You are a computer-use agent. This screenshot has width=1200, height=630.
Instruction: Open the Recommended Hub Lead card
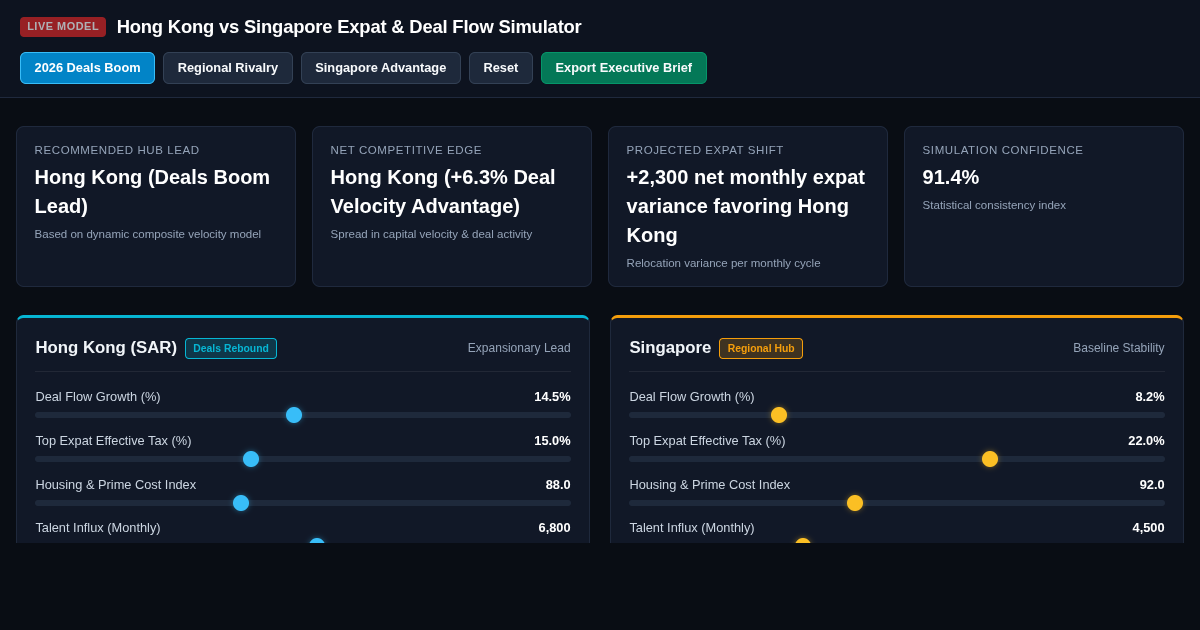click(x=156, y=207)
